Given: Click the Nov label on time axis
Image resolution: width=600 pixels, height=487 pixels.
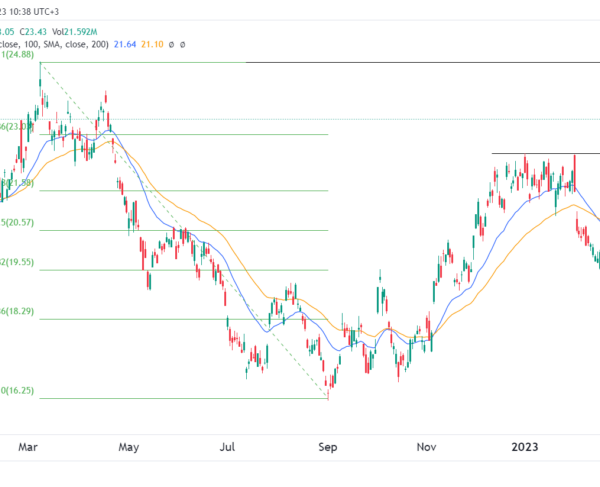Looking at the screenshot, I should [426, 447].
